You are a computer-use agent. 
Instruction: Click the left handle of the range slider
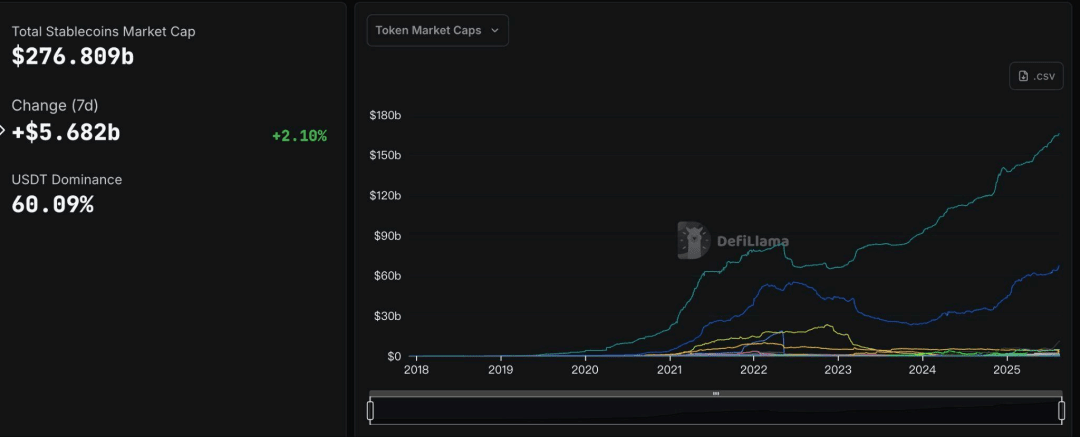[x=371, y=411]
